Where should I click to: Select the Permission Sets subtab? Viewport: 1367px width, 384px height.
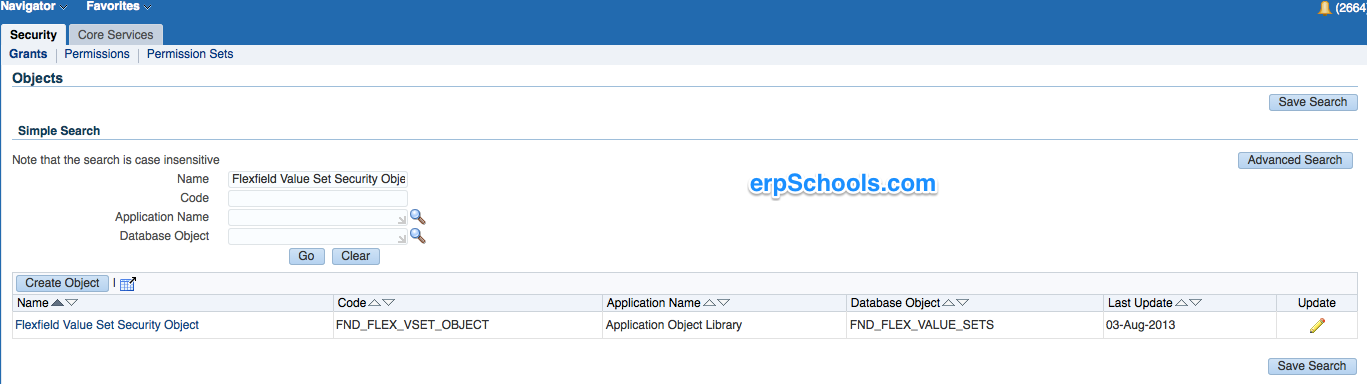click(x=190, y=54)
